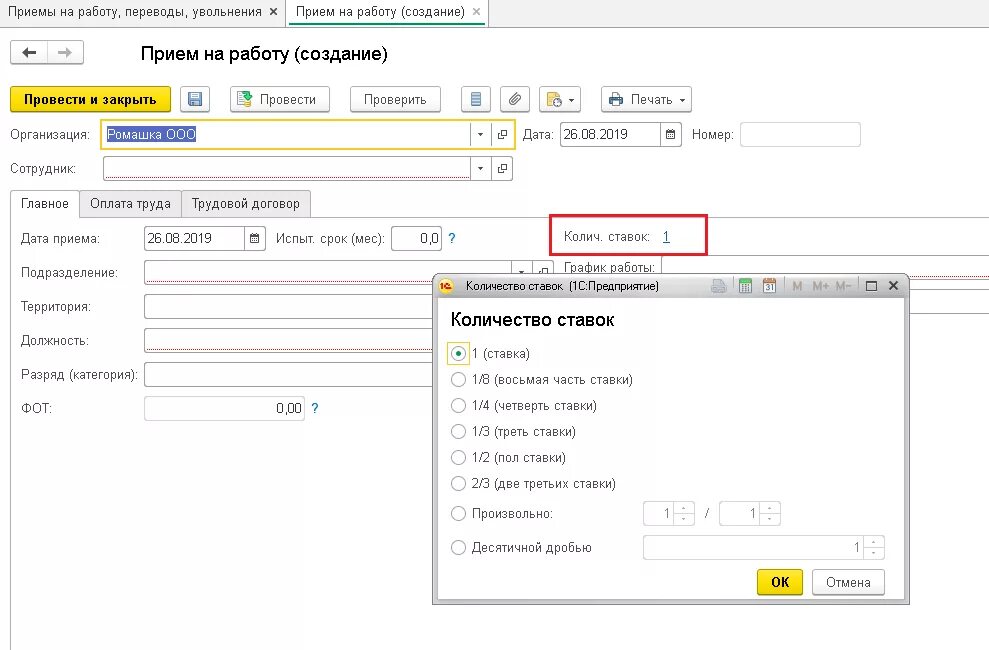Open the Сотрудник record with the open icon

tap(502, 168)
